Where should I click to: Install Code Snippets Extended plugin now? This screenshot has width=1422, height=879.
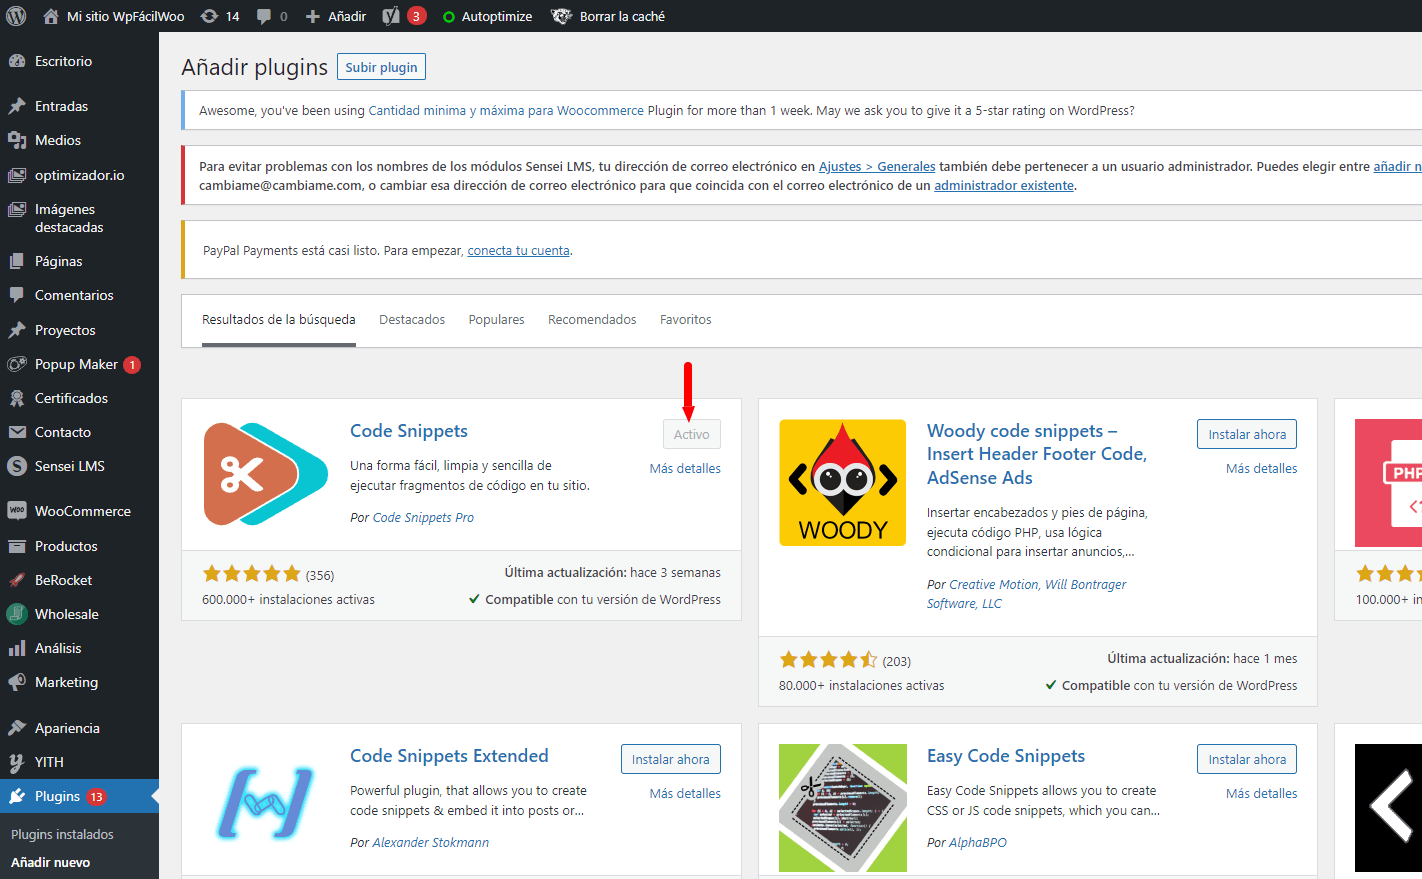[x=671, y=759]
